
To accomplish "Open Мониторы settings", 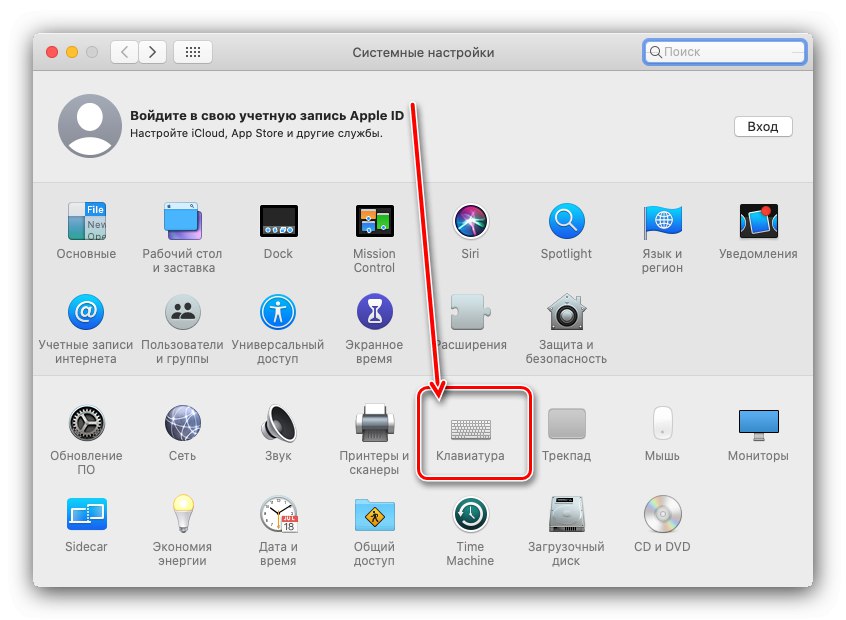I will (x=758, y=424).
